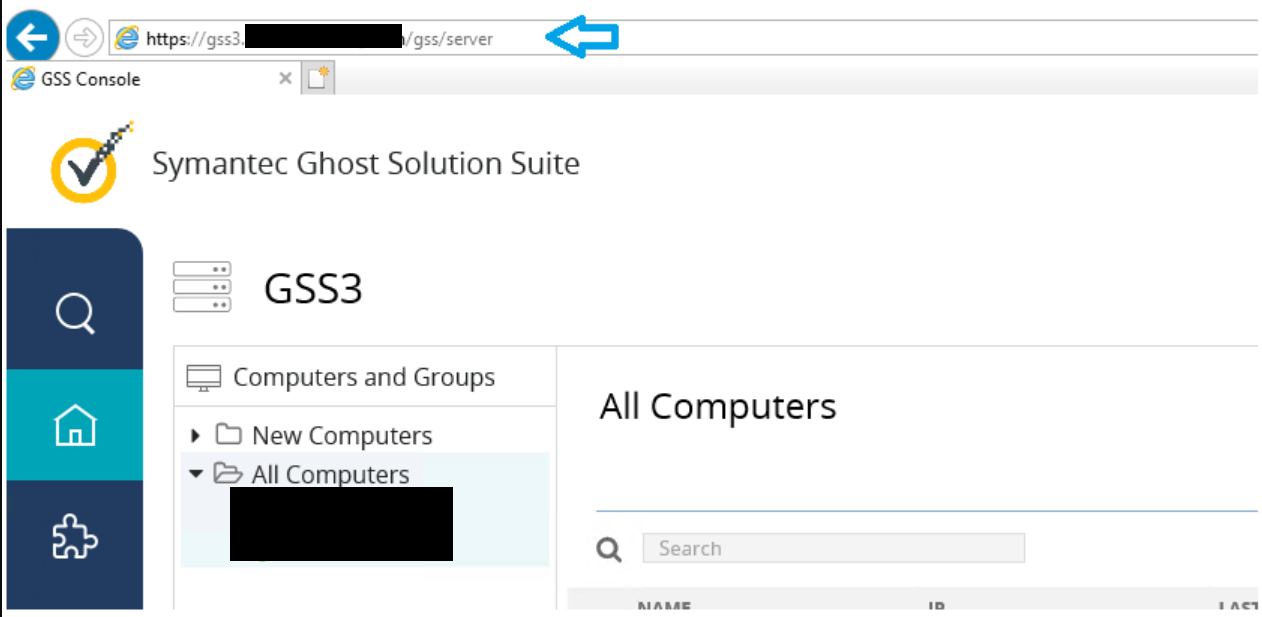Click the address bar URL field
Viewport: 1262px width, 617px height.
point(684,39)
